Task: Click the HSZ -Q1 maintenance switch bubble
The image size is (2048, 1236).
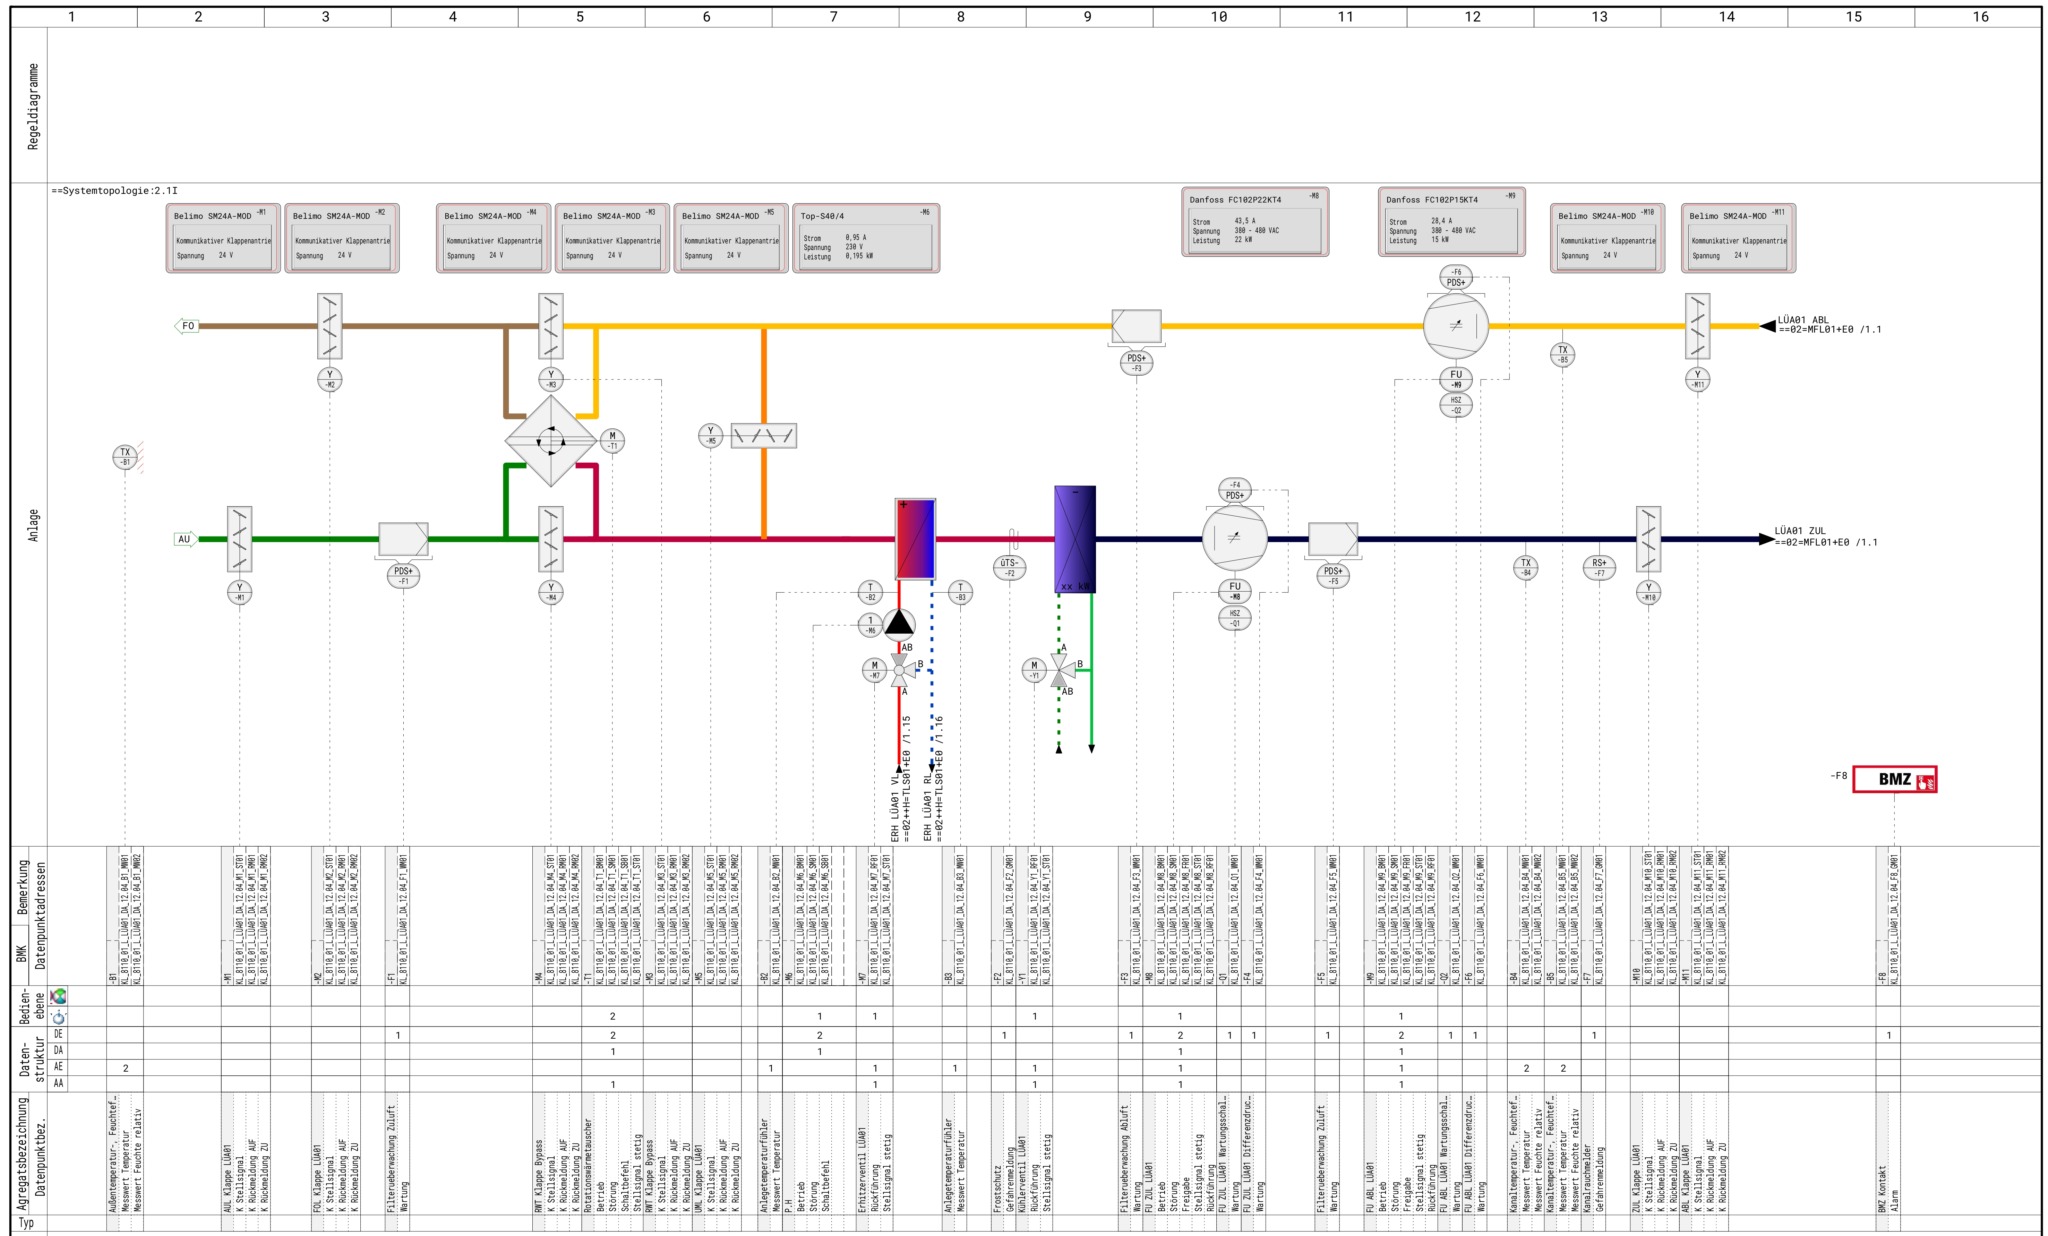Action: [1235, 618]
